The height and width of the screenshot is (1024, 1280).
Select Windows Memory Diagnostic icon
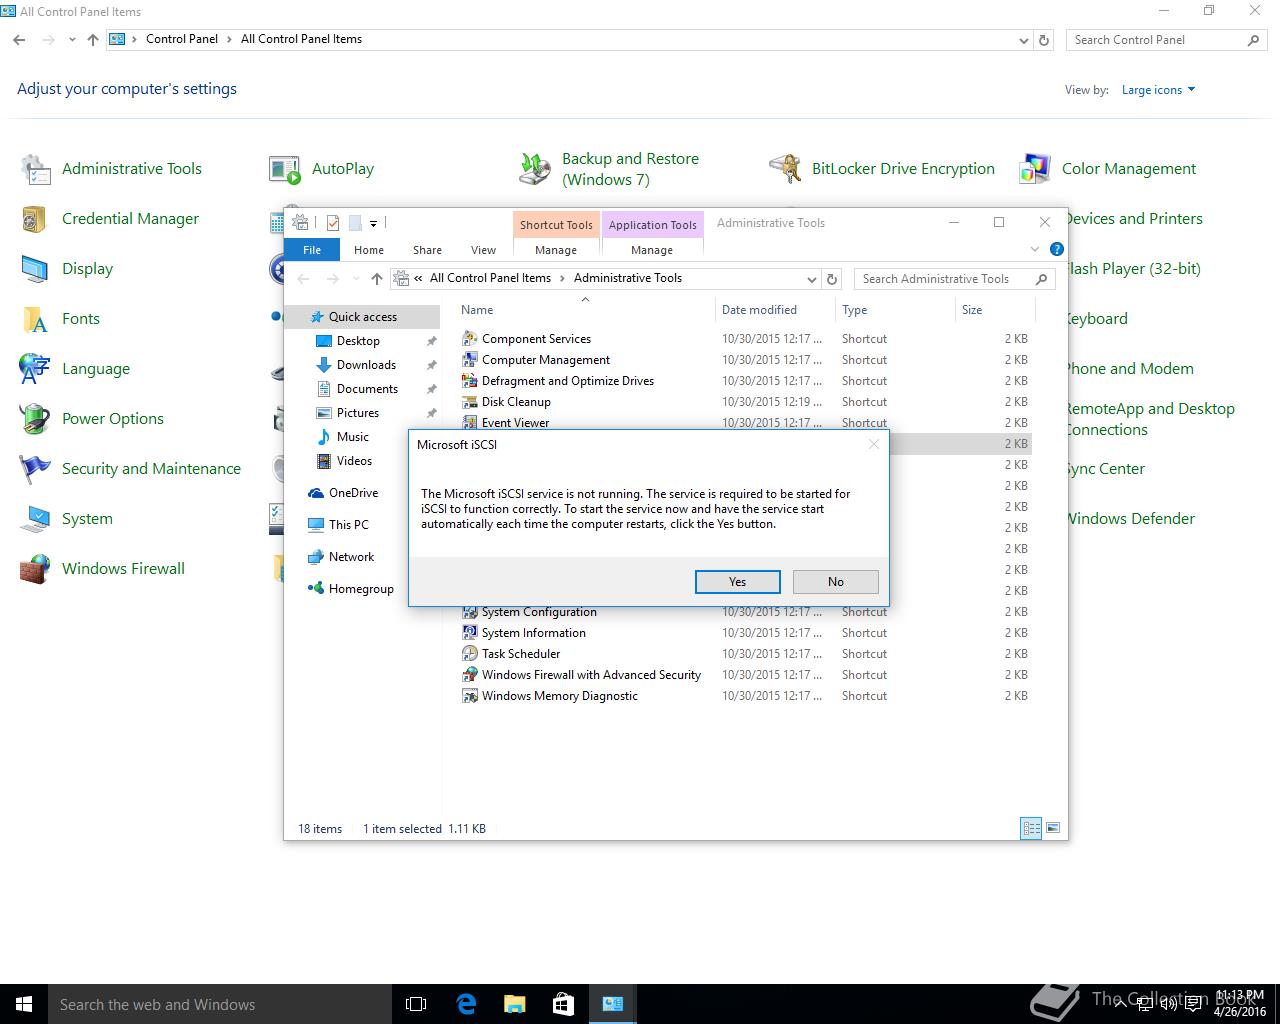469,696
